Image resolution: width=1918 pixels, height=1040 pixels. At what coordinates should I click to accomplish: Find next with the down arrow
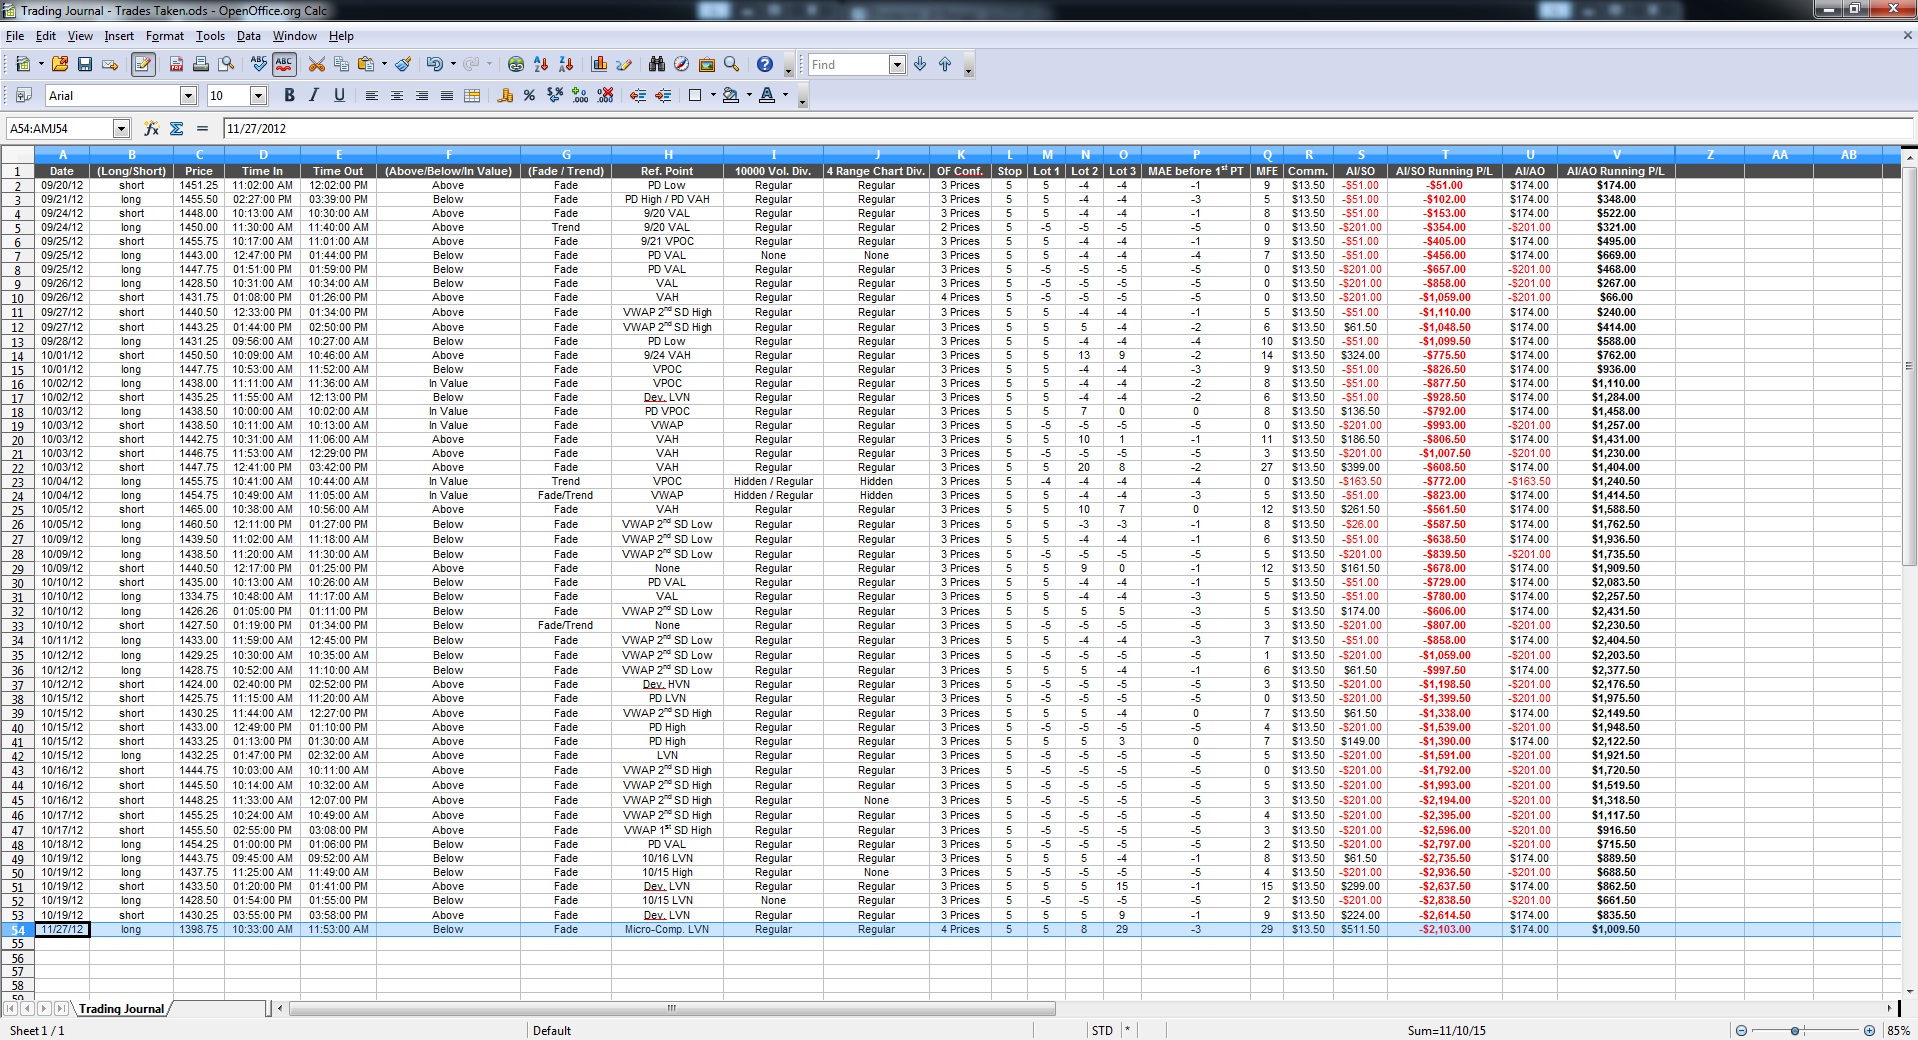(920, 64)
